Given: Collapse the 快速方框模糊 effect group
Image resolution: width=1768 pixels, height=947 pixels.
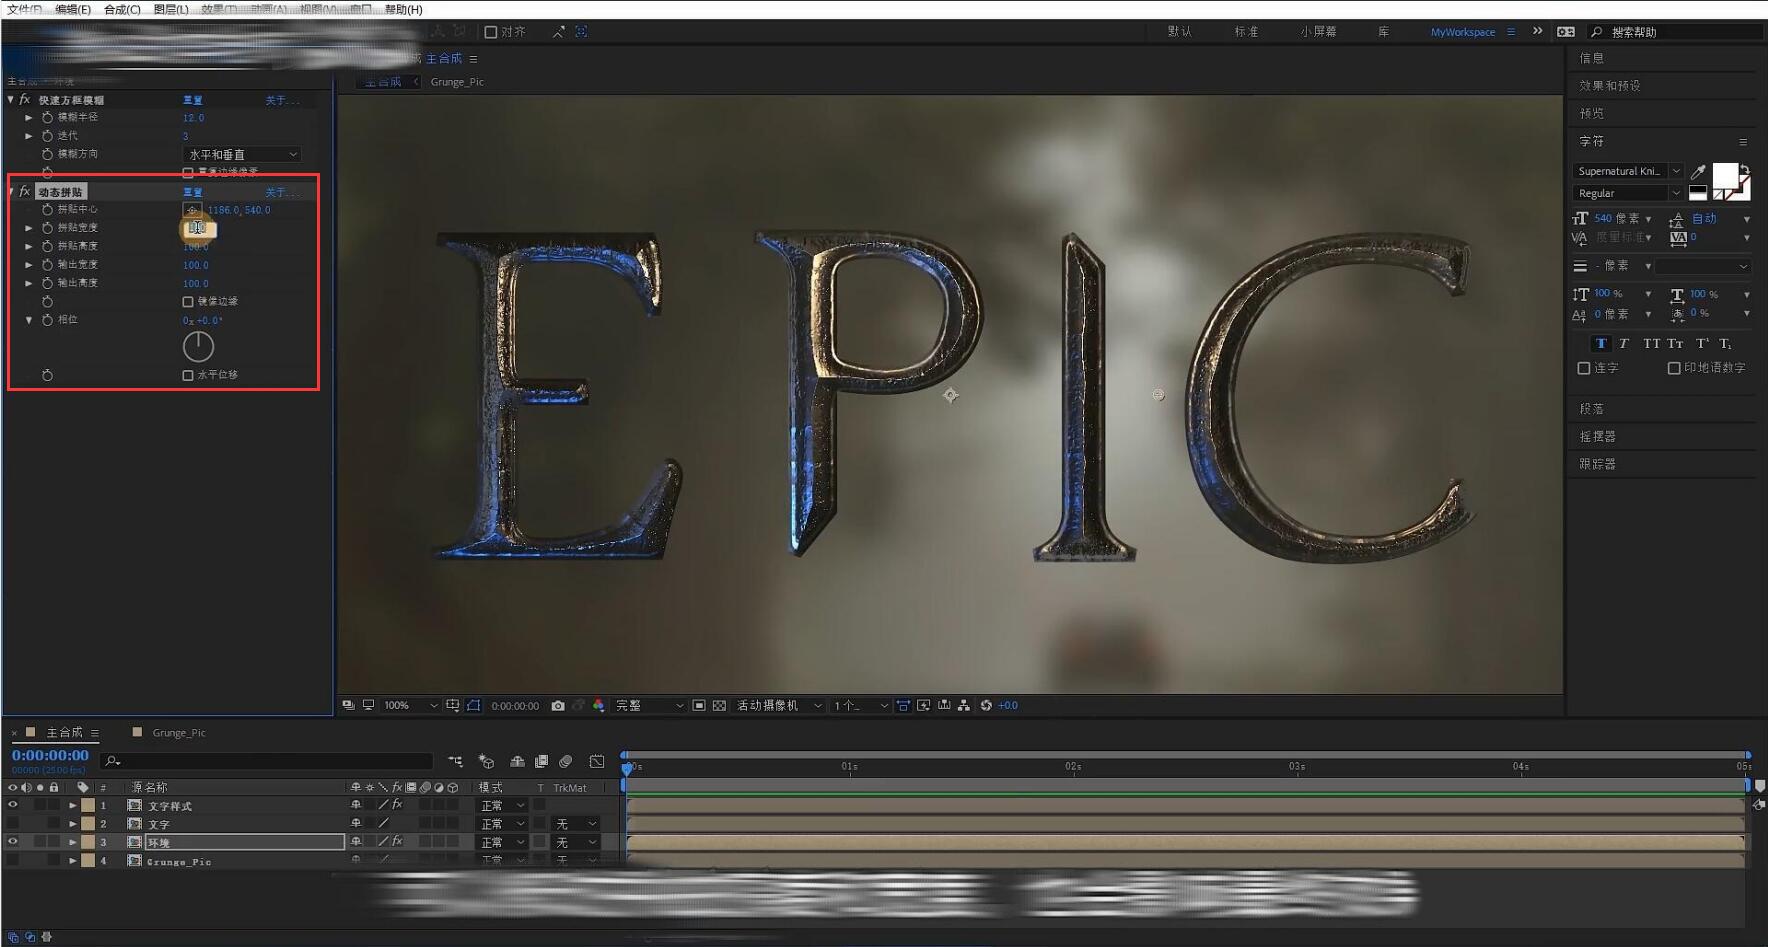Looking at the screenshot, I should pos(11,100).
